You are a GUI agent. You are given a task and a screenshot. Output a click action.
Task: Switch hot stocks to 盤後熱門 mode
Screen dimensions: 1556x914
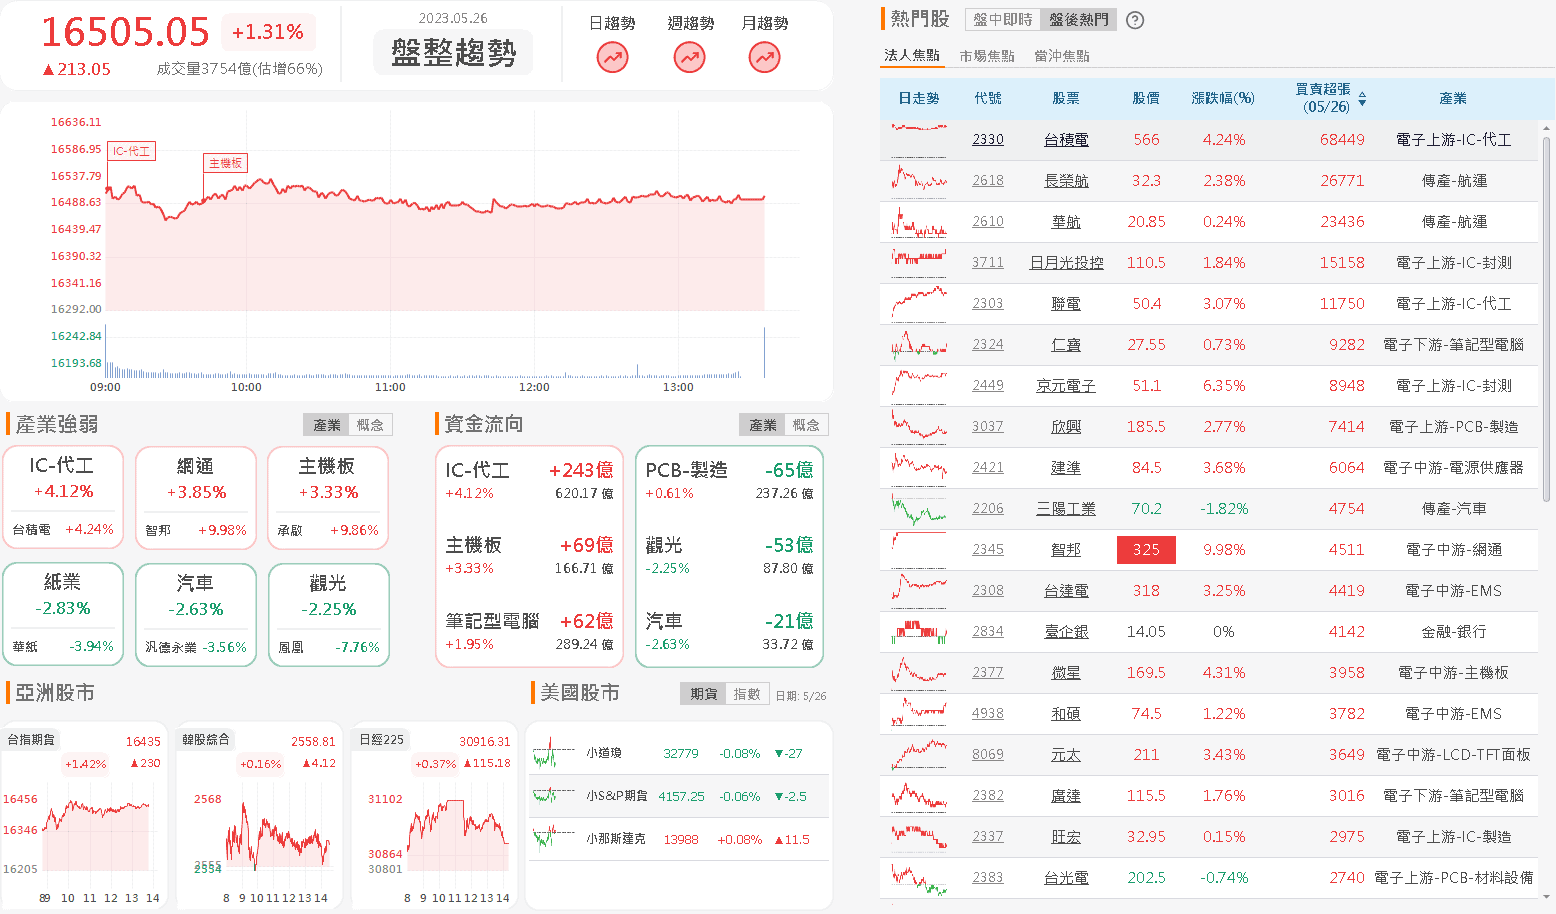click(1079, 20)
